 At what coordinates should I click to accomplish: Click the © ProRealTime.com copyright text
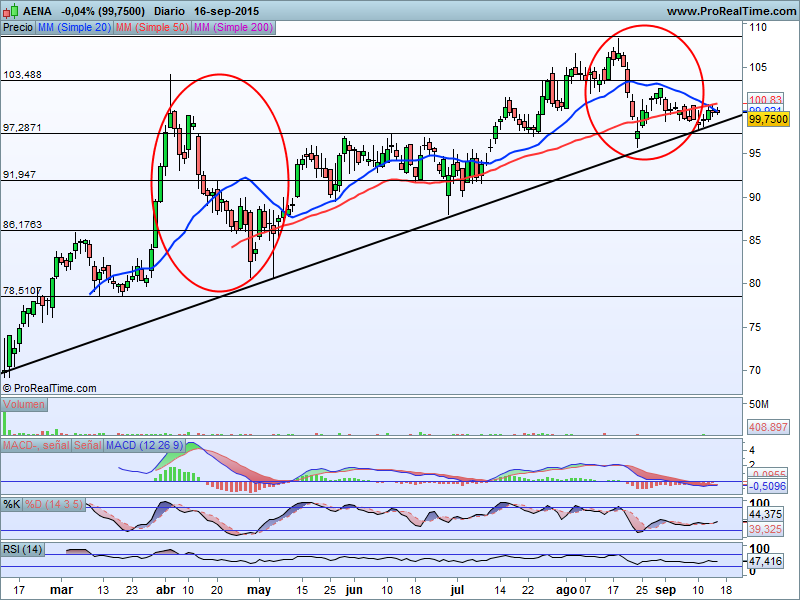click(50, 387)
